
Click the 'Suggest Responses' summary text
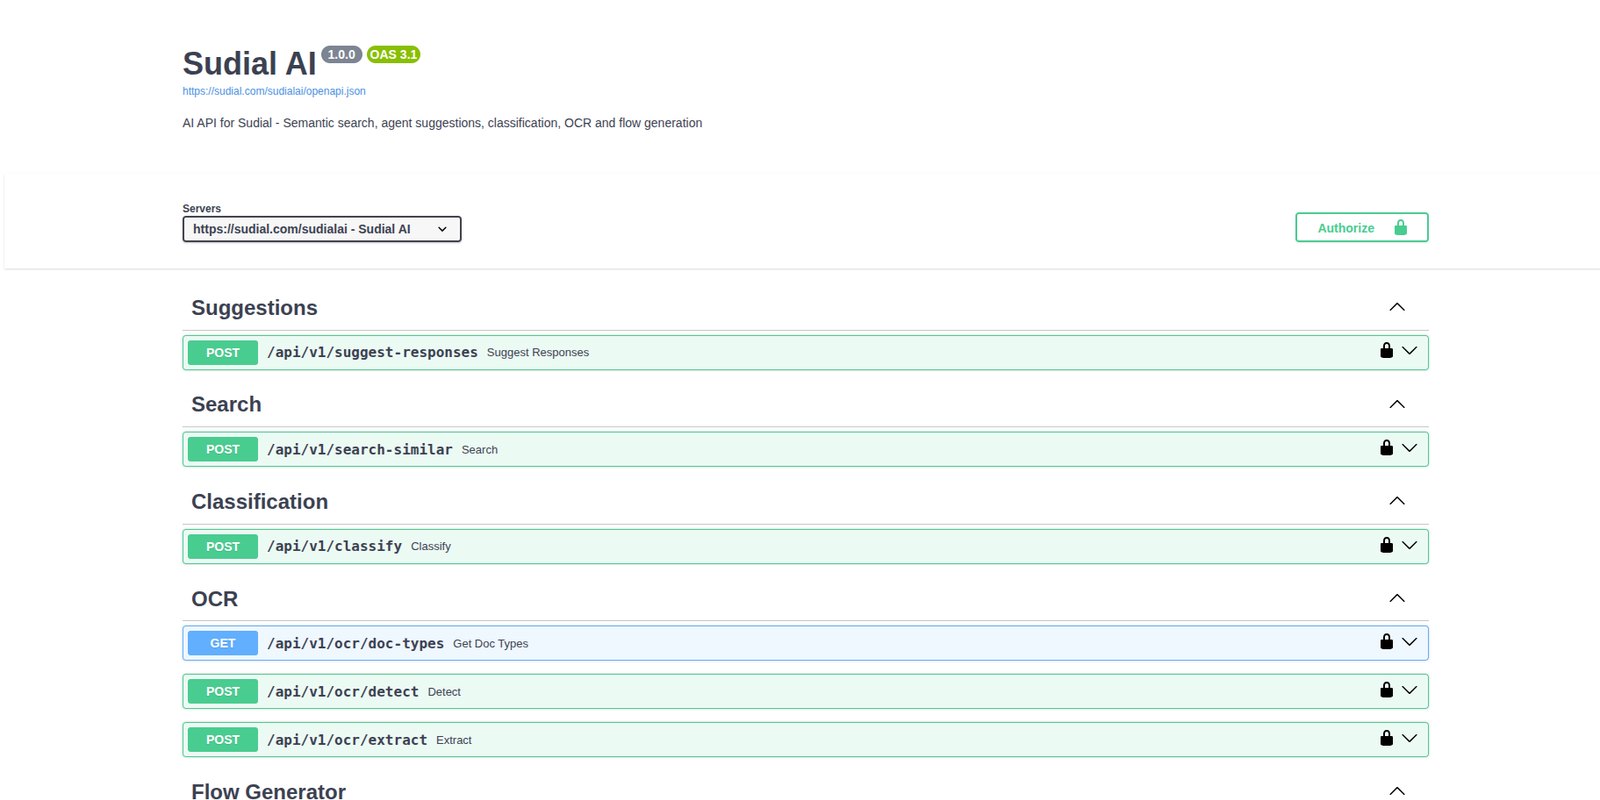tap(538, 352)
